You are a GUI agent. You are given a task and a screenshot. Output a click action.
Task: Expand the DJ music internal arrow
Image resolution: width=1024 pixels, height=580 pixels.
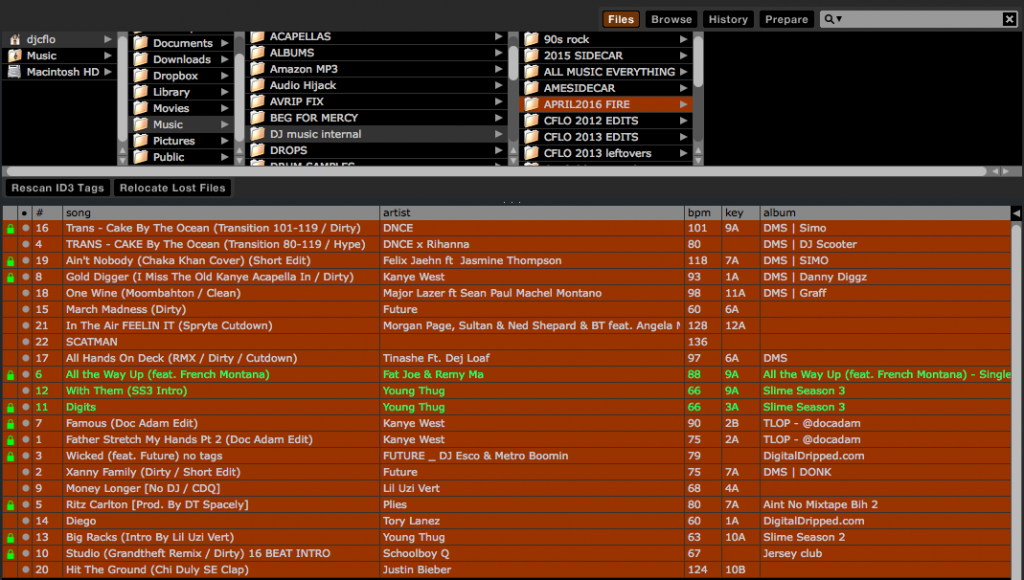point(498,134)
